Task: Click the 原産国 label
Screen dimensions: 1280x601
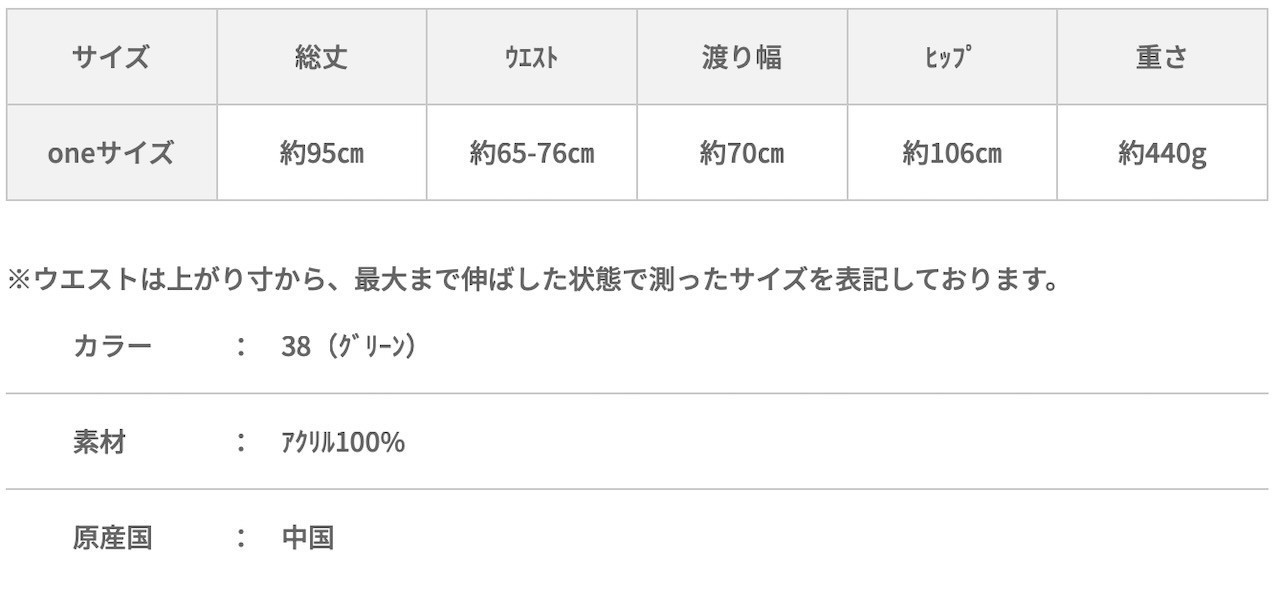Action: [x=112, y=538]
